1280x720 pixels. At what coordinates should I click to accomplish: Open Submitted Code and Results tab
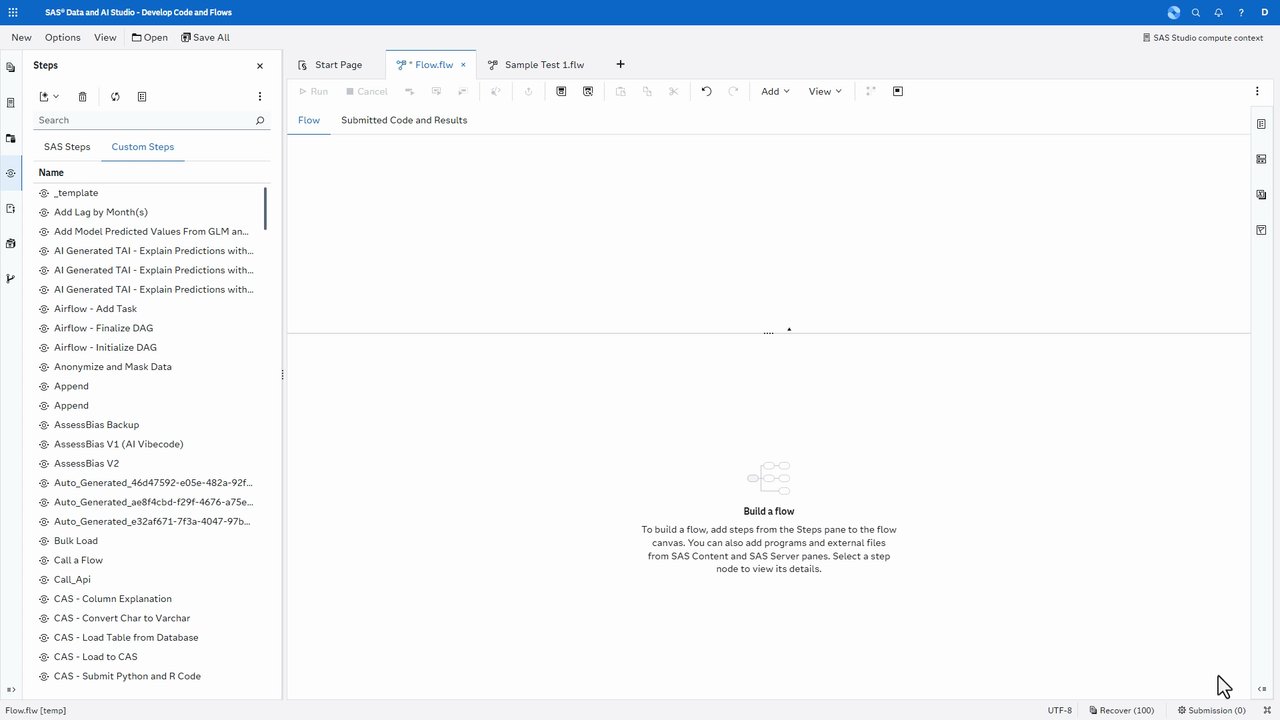point(404,120)
